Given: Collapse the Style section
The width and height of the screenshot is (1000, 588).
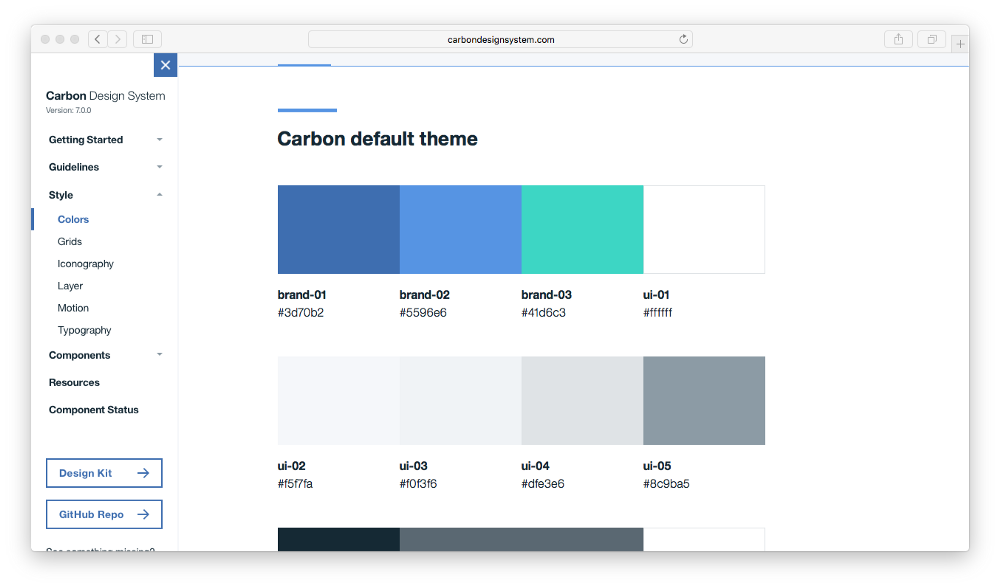Looking at the screenshot, I should pyautogui.click(x=104, y=195).
